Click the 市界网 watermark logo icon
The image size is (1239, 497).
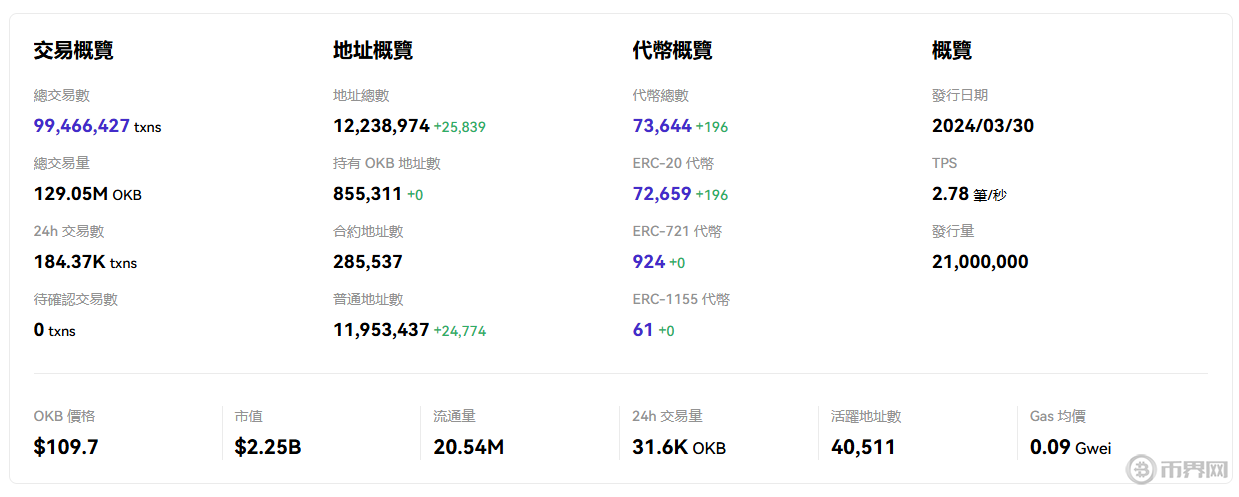point(1141,469)
